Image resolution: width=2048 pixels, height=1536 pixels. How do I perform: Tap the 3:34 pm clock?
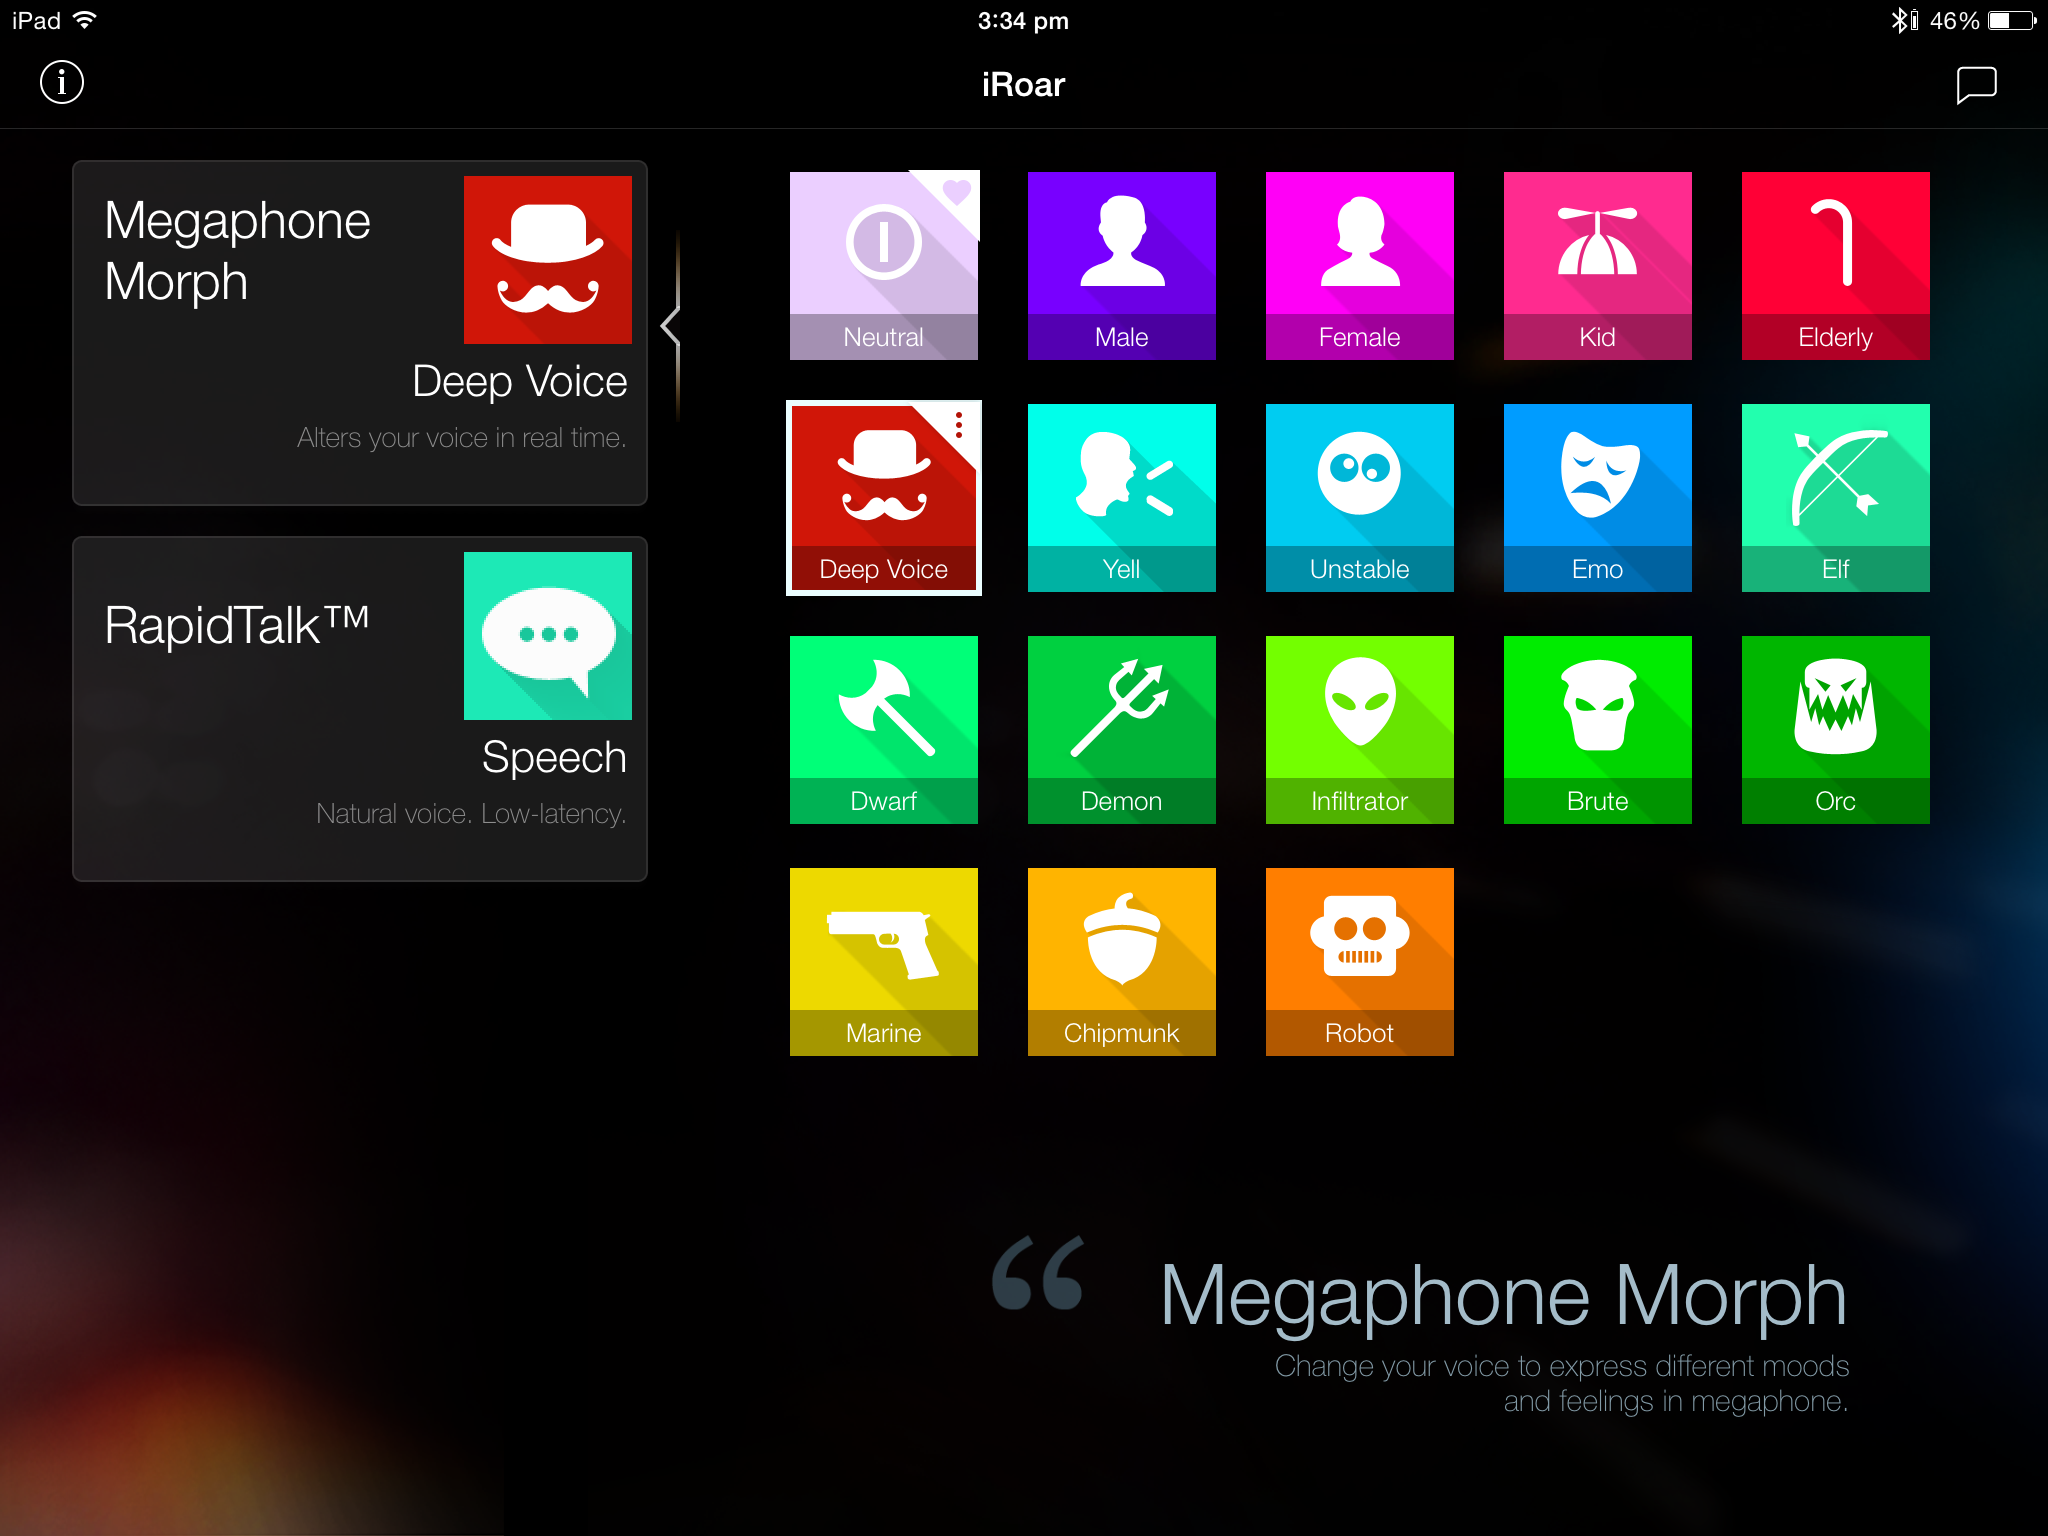click(1023, 21)
